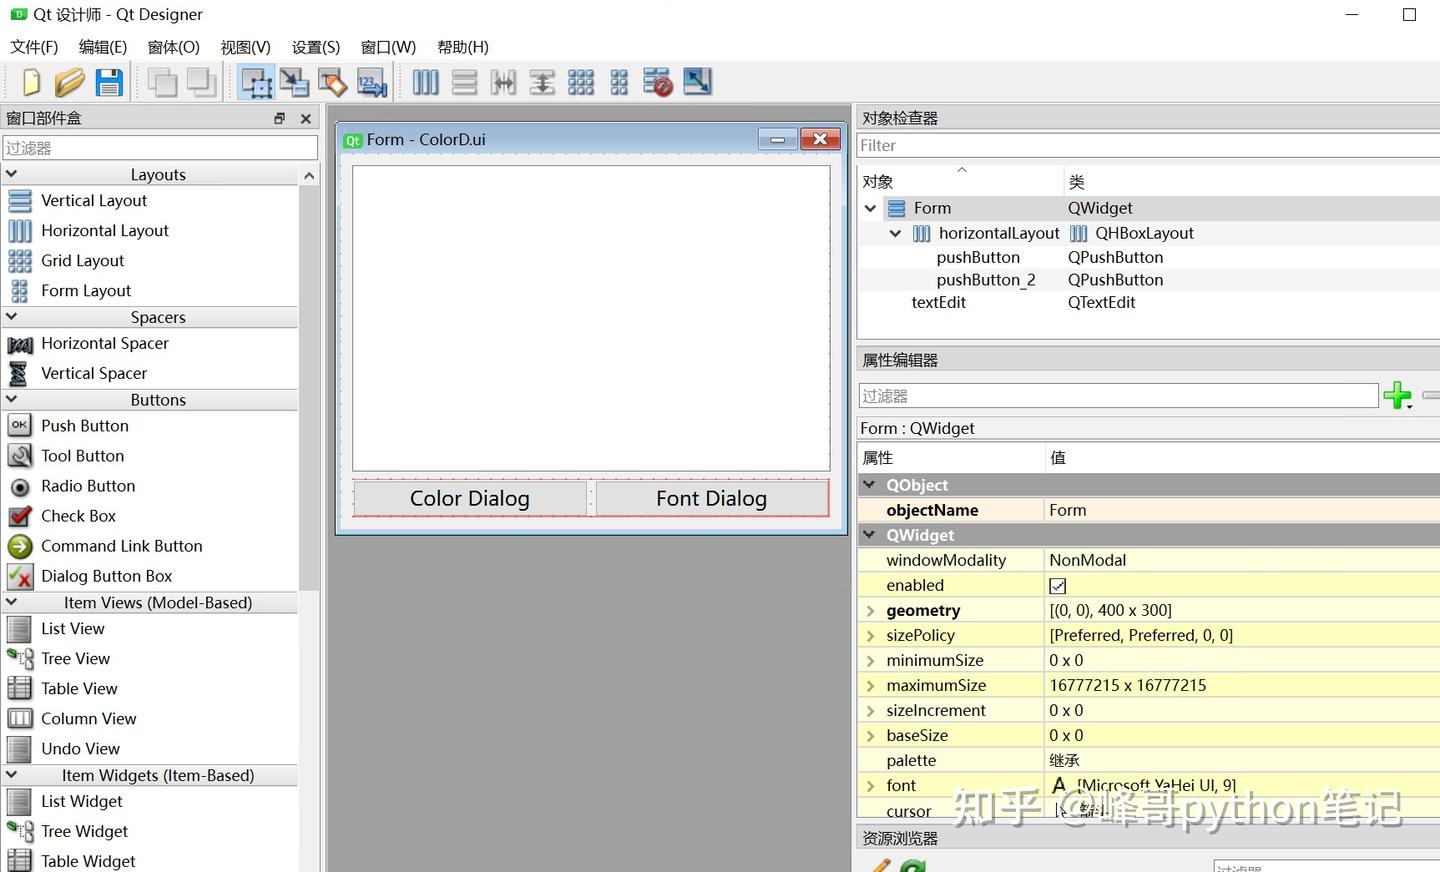Screen dimensions: 1440x872
Task: Collapse the horizontalLayout tree node
Action: point(895,233)
